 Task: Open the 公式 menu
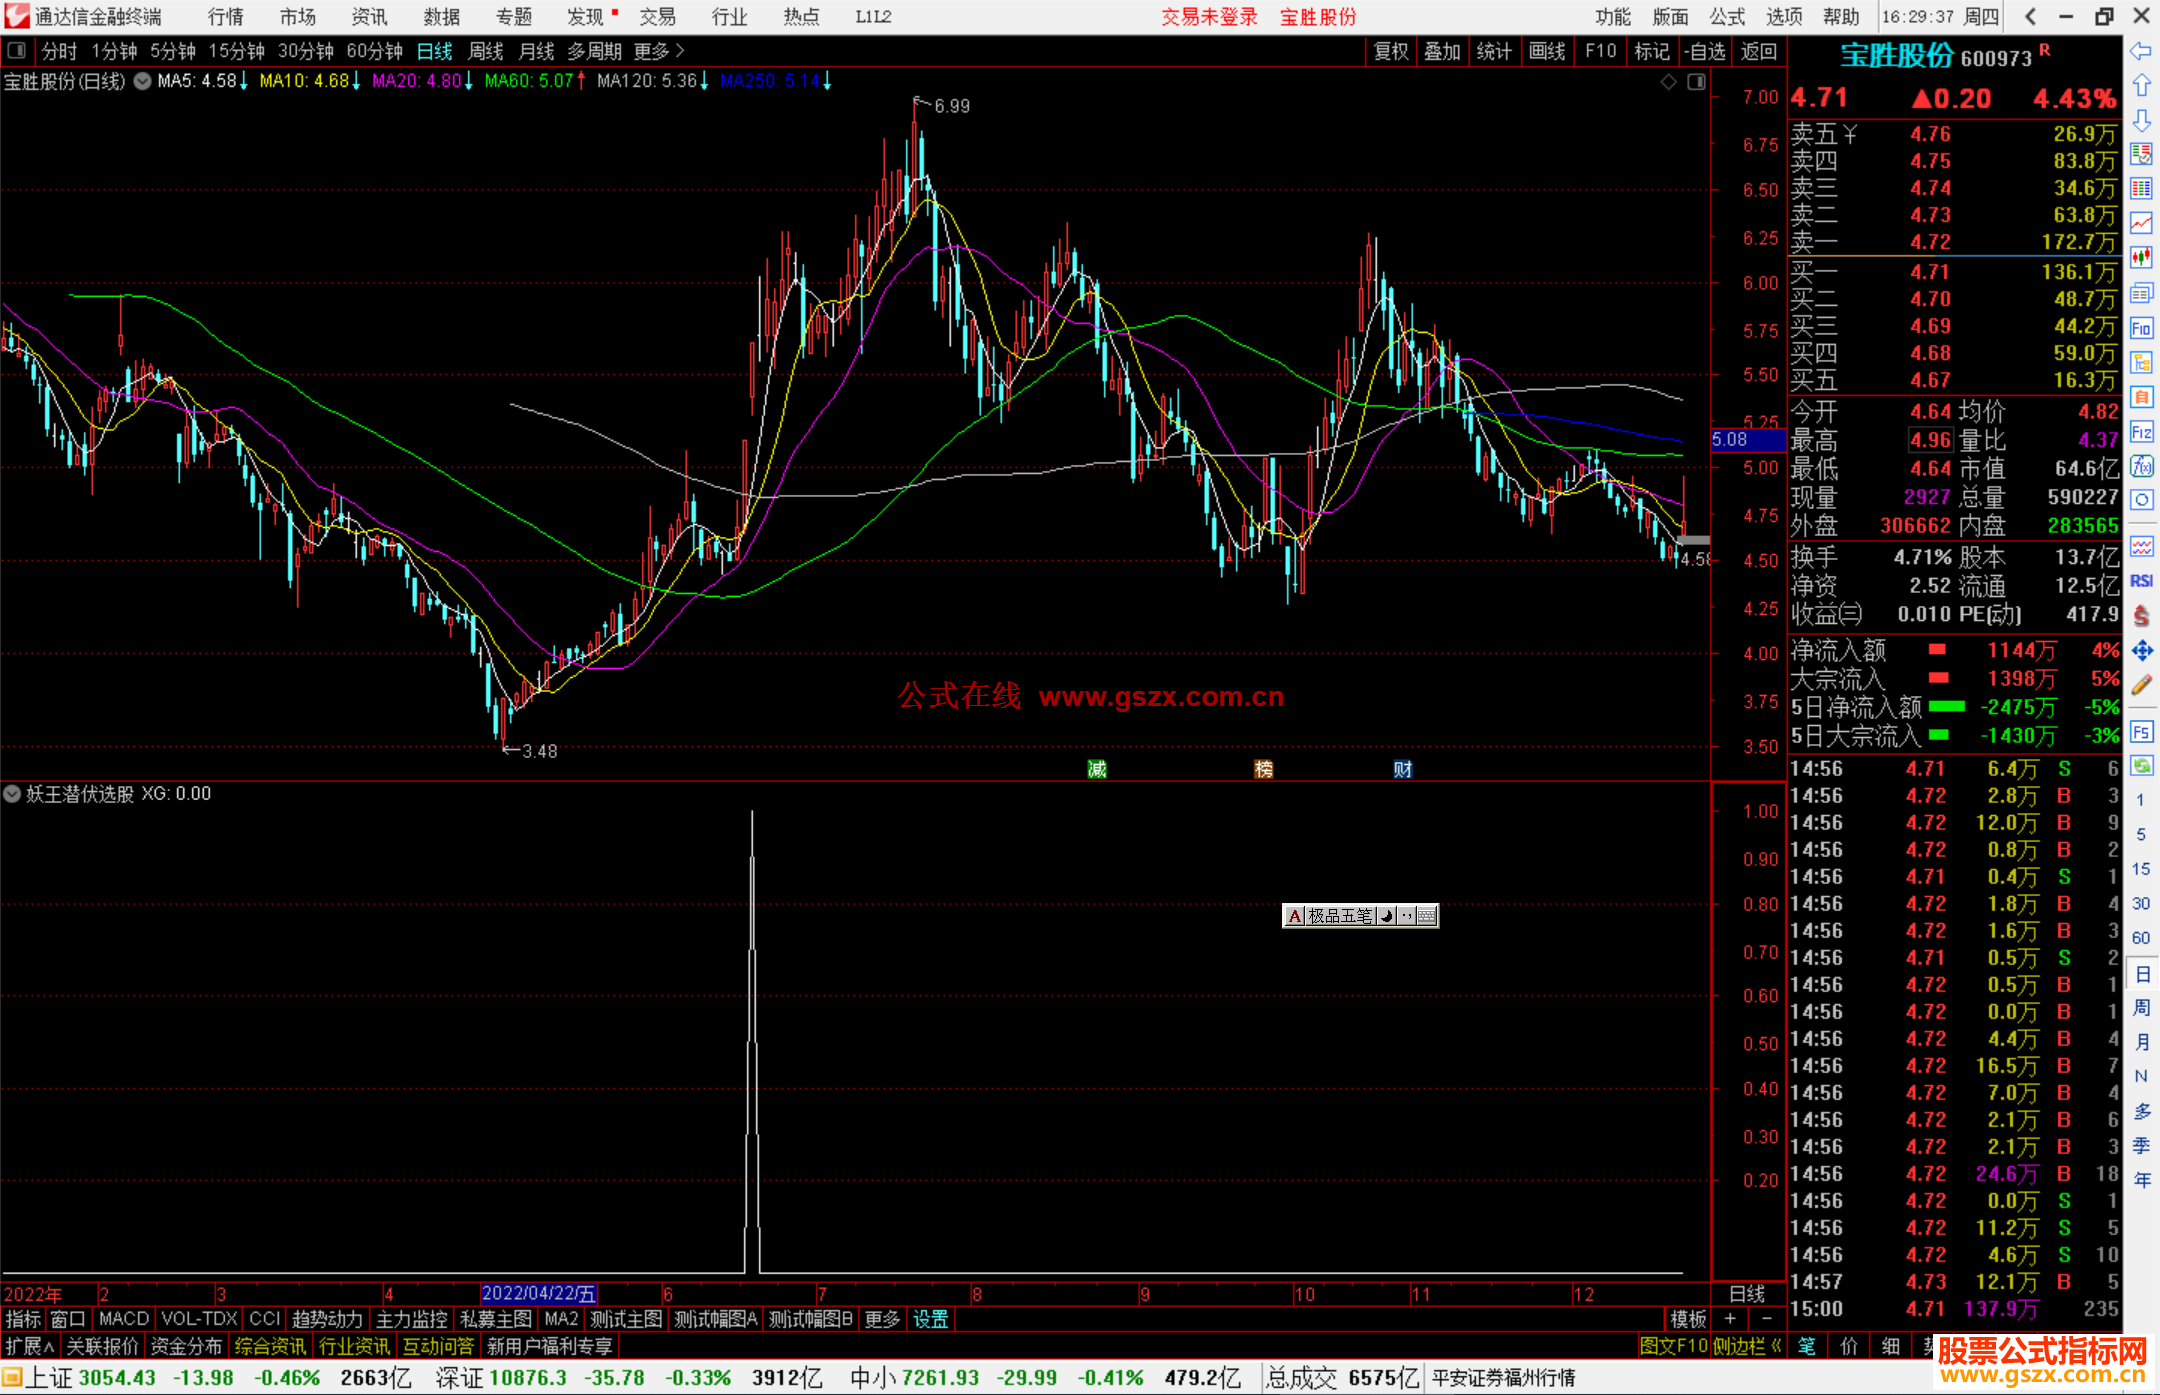pos(1727,17)
